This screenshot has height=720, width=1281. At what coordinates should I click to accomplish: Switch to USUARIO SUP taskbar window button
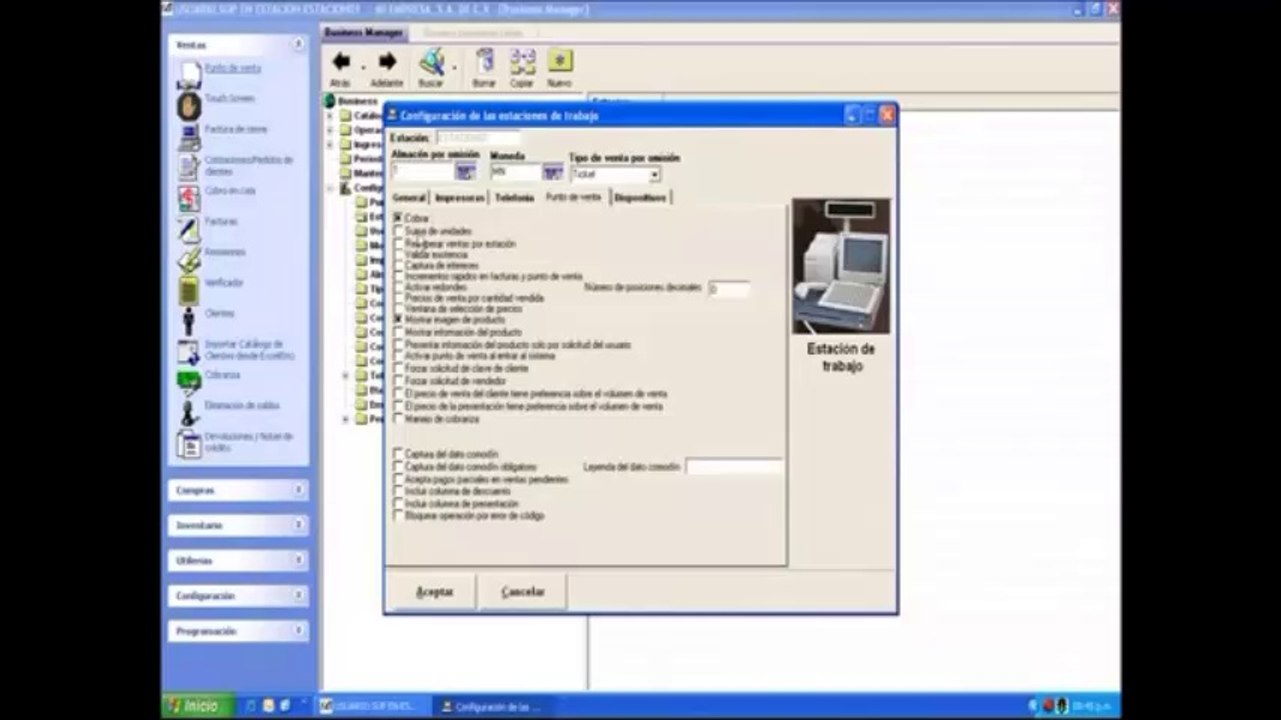tap(373, 706)
